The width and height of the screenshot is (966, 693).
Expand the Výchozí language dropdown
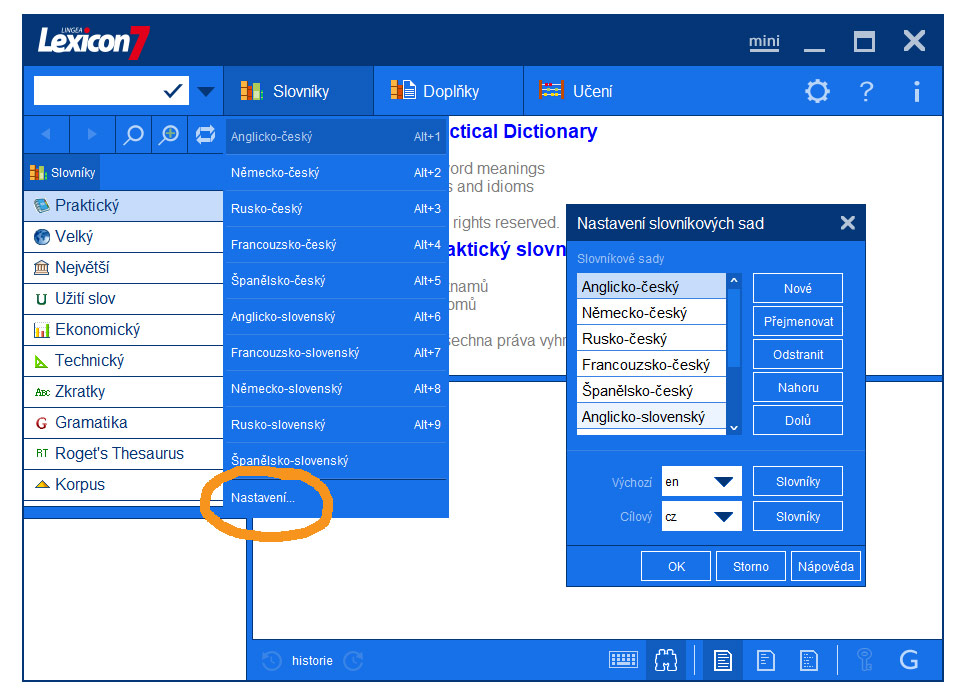[723, 482]
